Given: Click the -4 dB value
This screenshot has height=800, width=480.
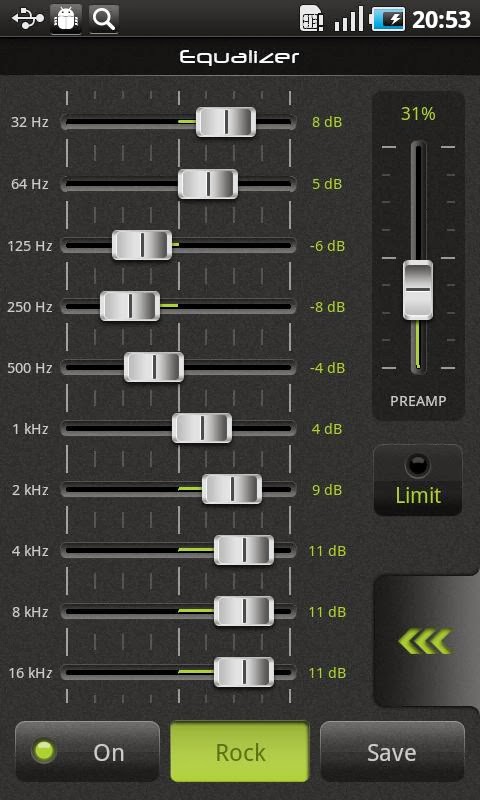Looking at the screenshot, I should [327, 368].
